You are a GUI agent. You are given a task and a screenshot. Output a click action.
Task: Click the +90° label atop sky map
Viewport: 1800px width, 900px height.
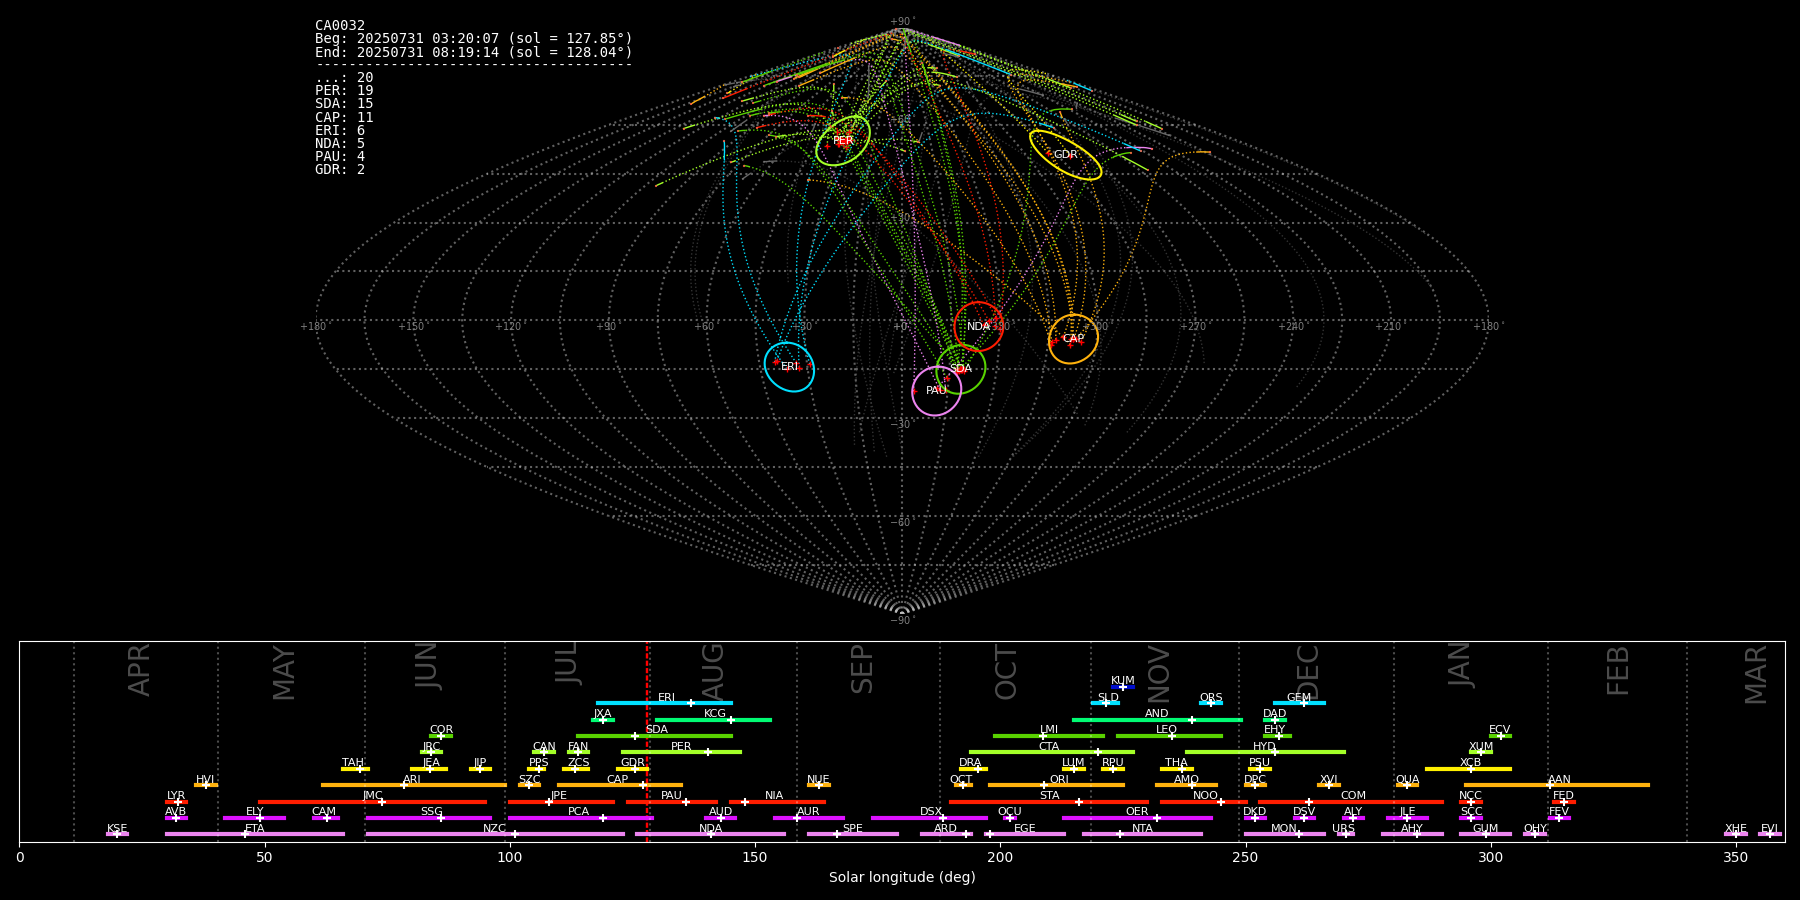[902, 22]
